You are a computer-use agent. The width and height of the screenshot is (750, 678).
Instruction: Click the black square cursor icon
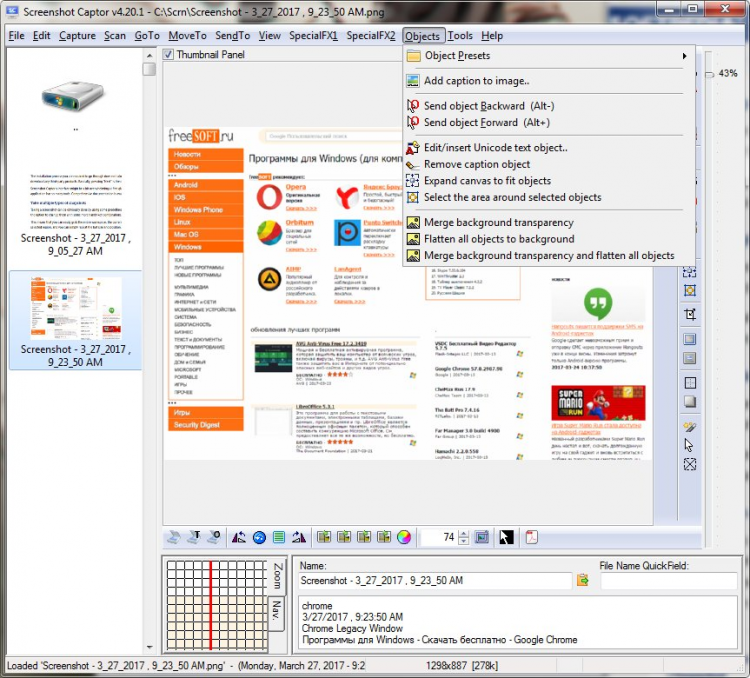[506, 537]
